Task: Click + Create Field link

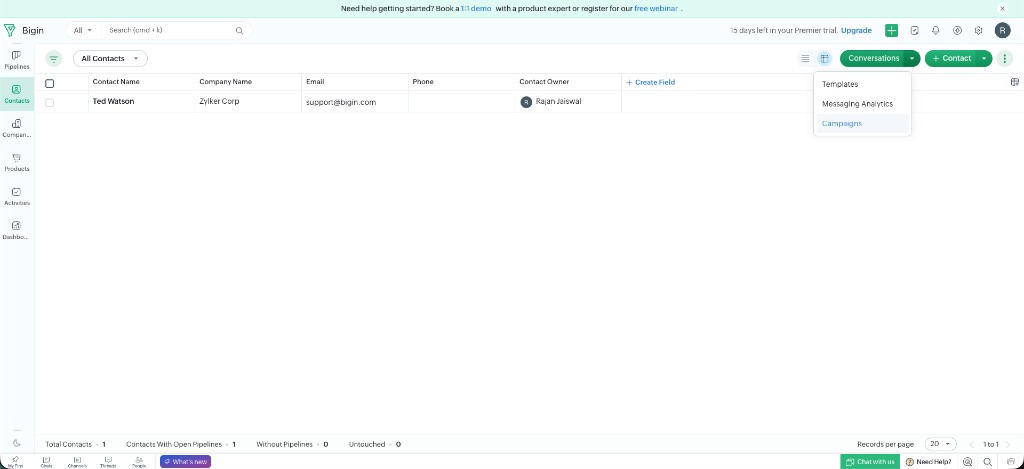Action: (x=650, y=82)
